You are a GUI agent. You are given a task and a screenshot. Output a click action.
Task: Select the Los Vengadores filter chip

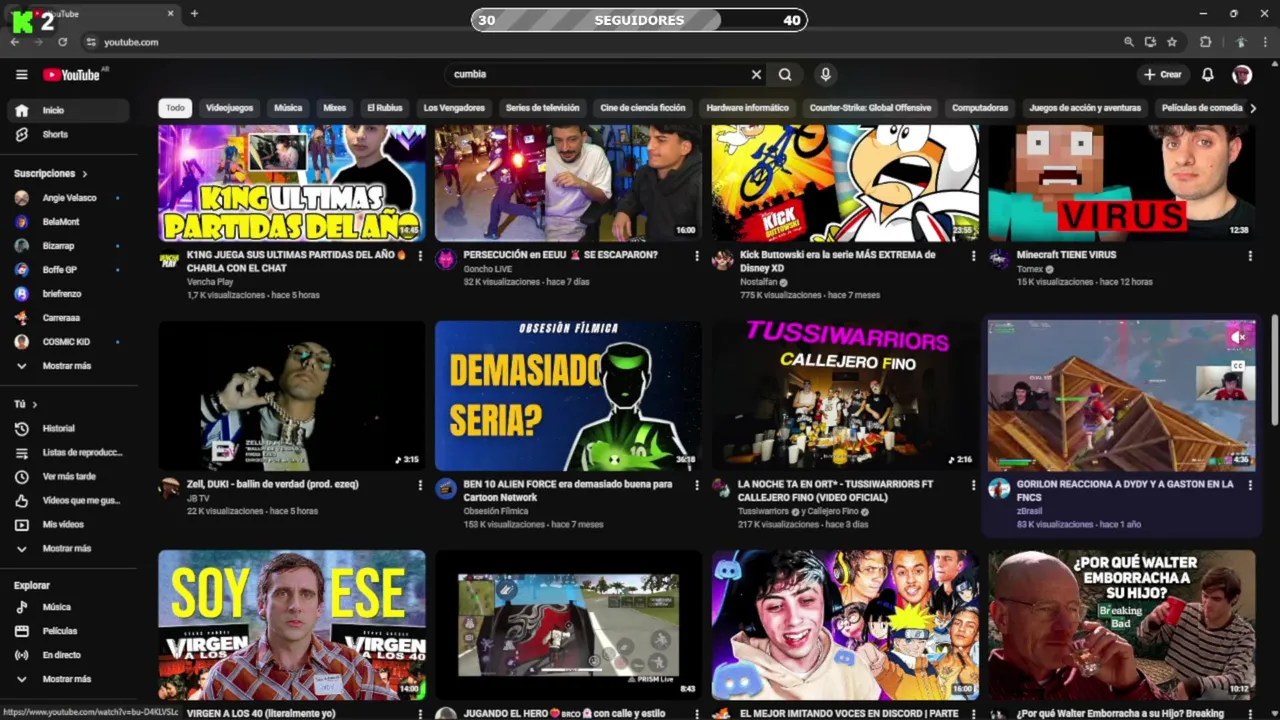(454, 108)
